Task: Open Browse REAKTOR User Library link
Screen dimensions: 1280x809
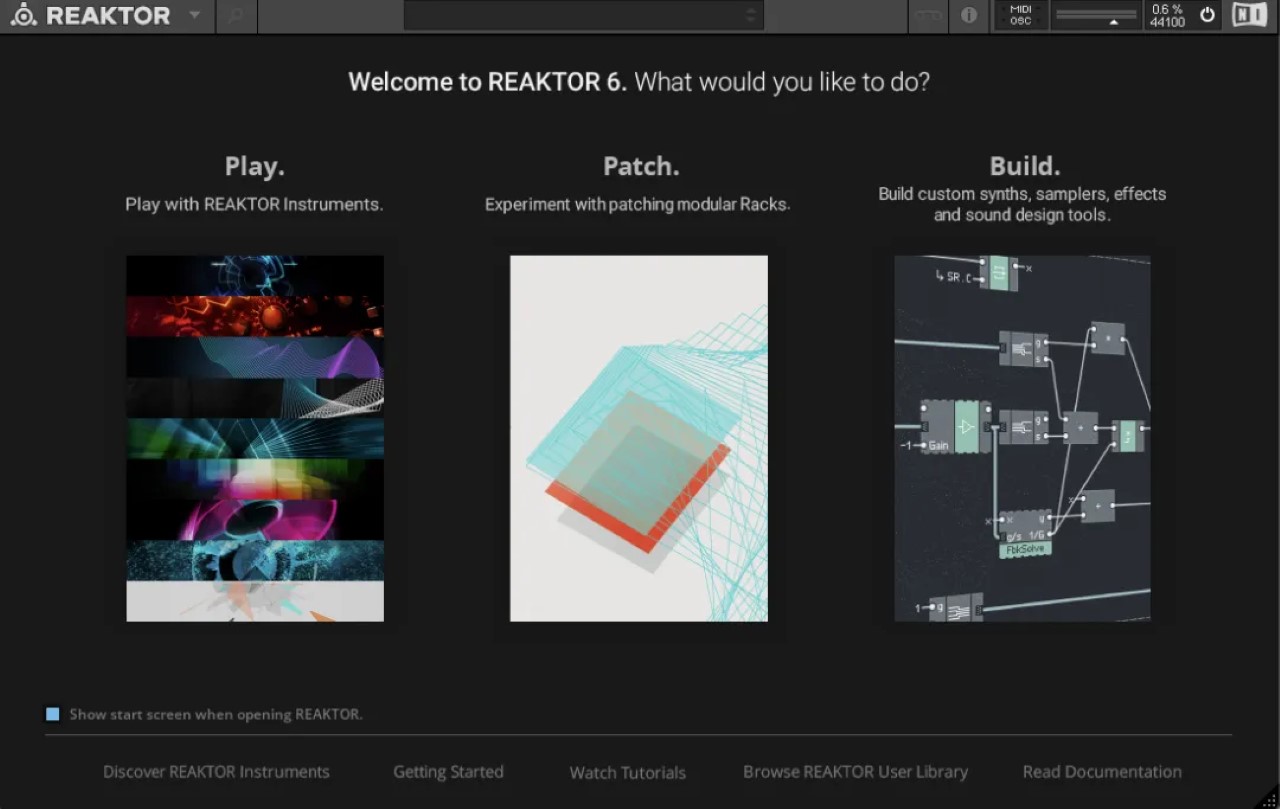Action: 855,772
